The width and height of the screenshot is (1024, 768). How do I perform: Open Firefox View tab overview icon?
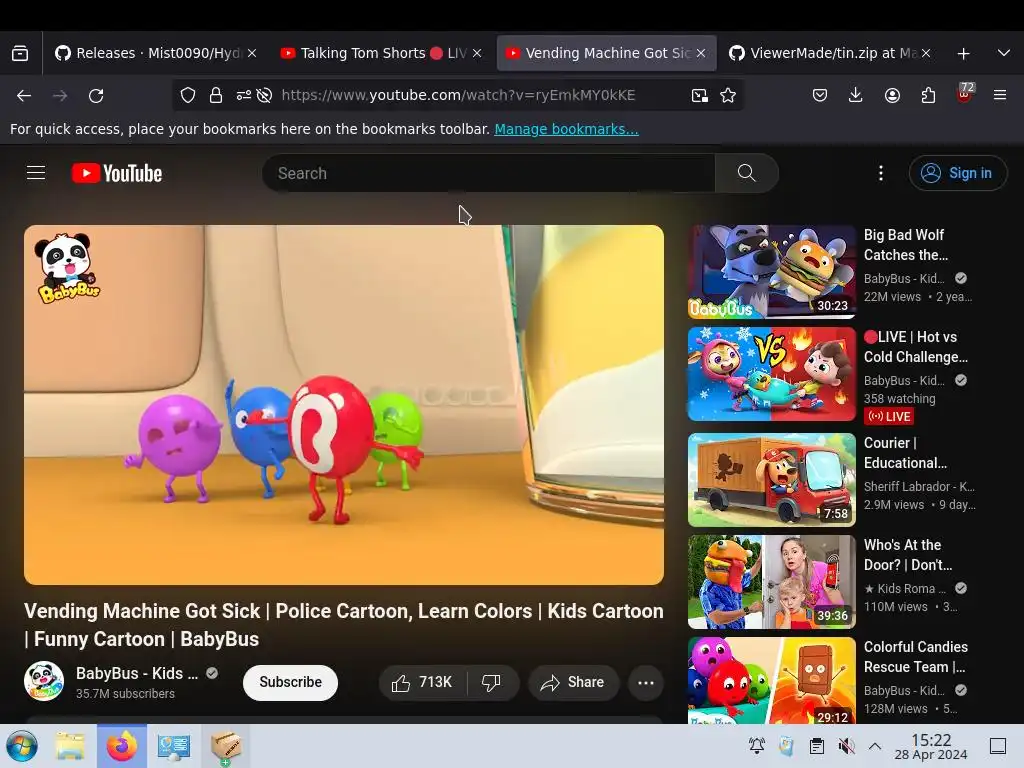point(20,53)
